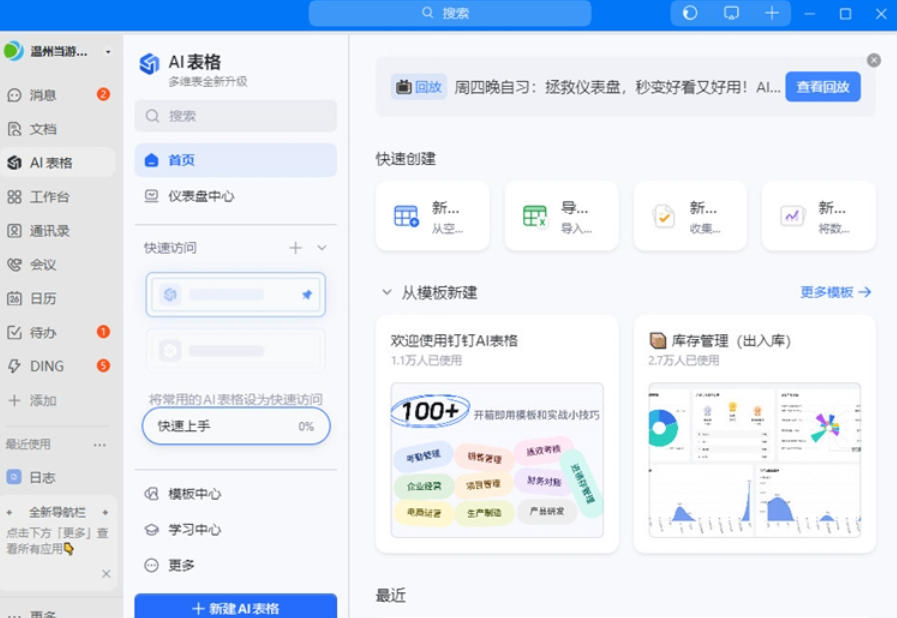This screenshot has height=618, width=897.
Task: Click 欢迎使用钉钉AI表格 title
Action: (454, 341)
